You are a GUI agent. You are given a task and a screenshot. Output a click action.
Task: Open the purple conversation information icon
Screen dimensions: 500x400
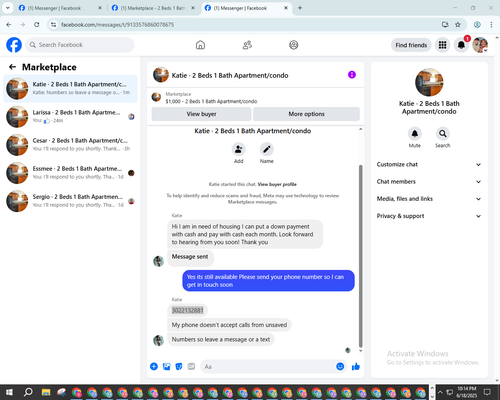click(352, 75)
